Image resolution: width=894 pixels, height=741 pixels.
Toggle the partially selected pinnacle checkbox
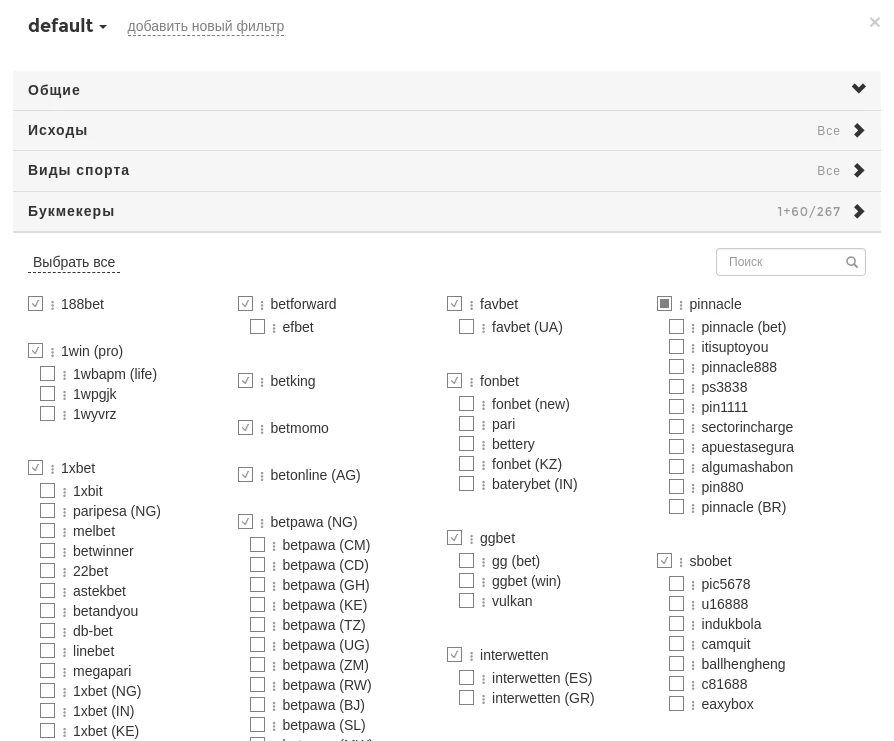tap(664, 304)
